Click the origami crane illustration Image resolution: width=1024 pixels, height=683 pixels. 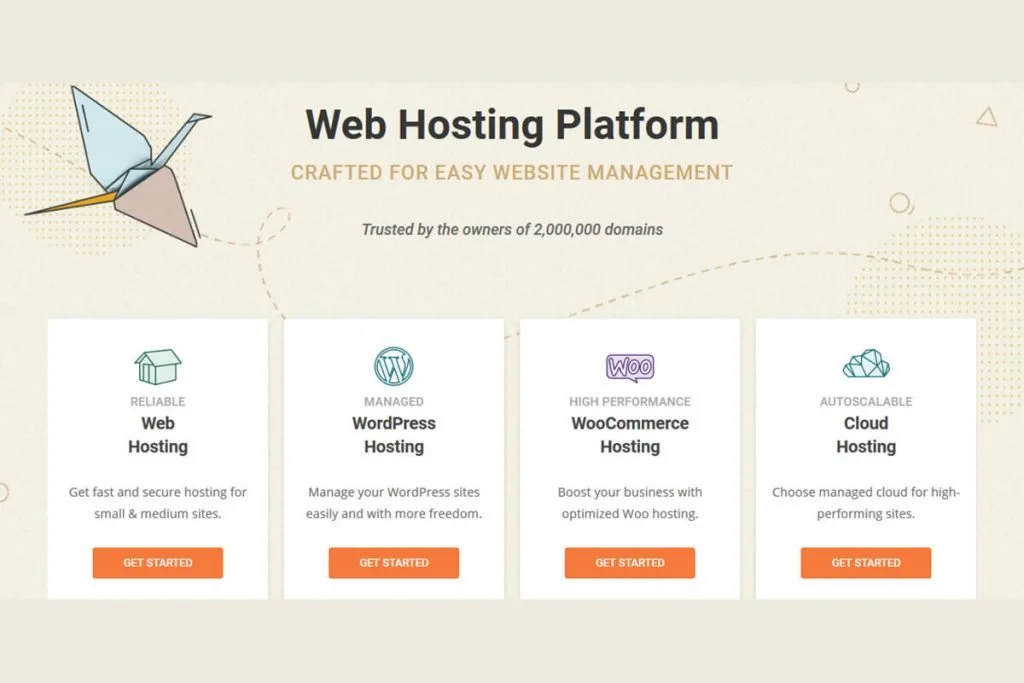pos(120,167)
